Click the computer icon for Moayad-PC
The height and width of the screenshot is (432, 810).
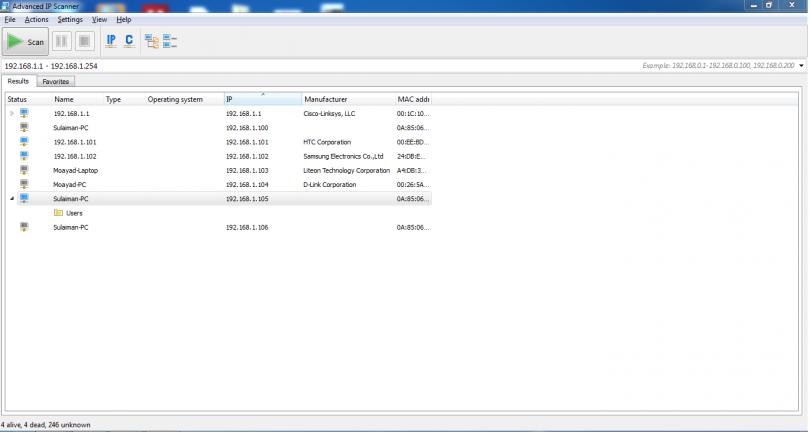[x=24, y=184]
